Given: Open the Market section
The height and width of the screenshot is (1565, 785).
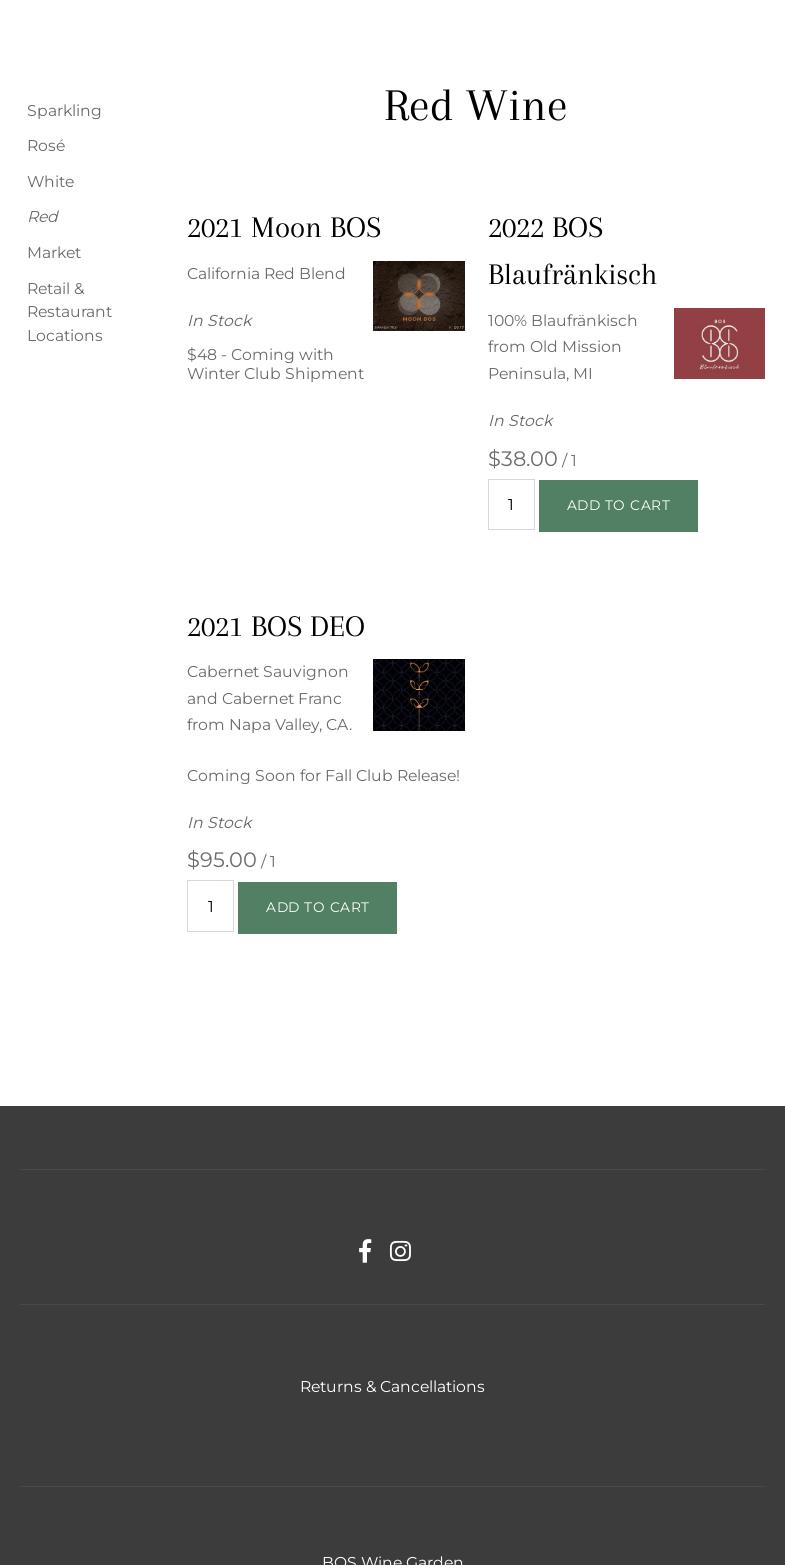Looking at the screenshot, I should click(x=54, y=252).
